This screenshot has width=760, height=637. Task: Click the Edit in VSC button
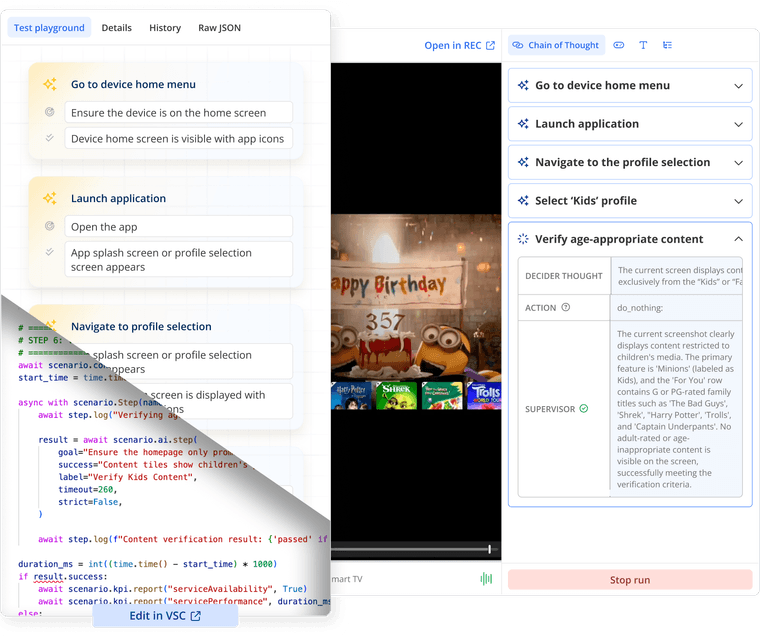165,616
